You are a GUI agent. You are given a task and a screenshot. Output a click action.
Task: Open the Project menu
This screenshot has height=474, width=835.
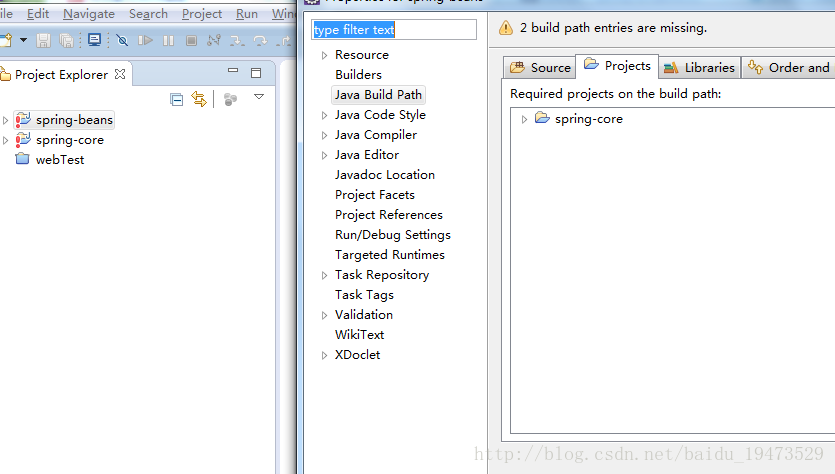(201, 13)
